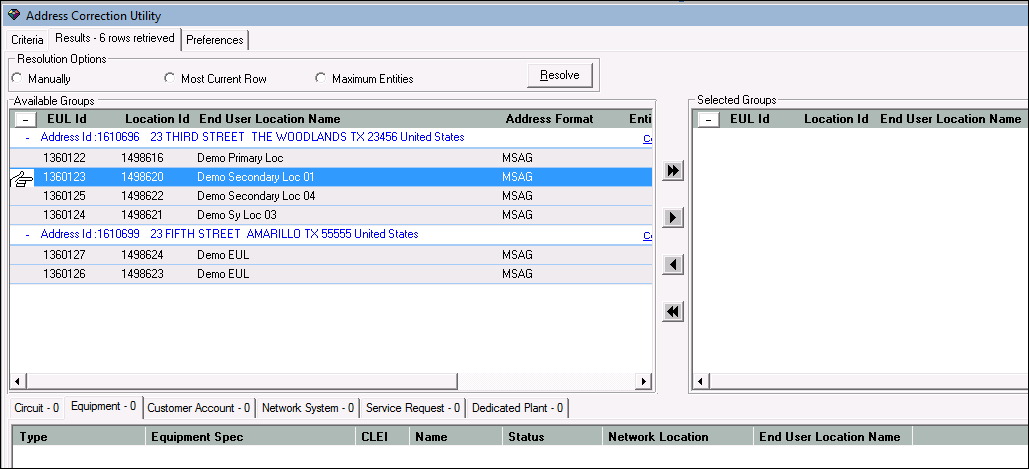Click the CLEI column header
Screen dimensions: 1029x469
tap(383, 437)
